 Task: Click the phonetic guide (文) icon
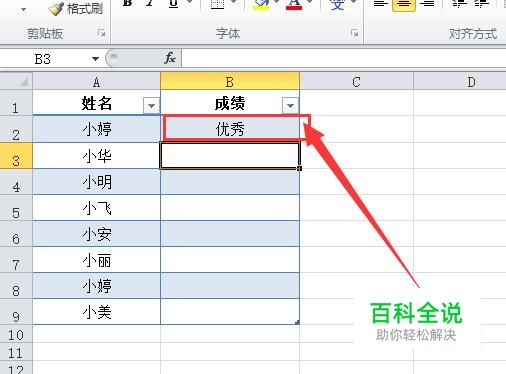(x=337, y=5)
